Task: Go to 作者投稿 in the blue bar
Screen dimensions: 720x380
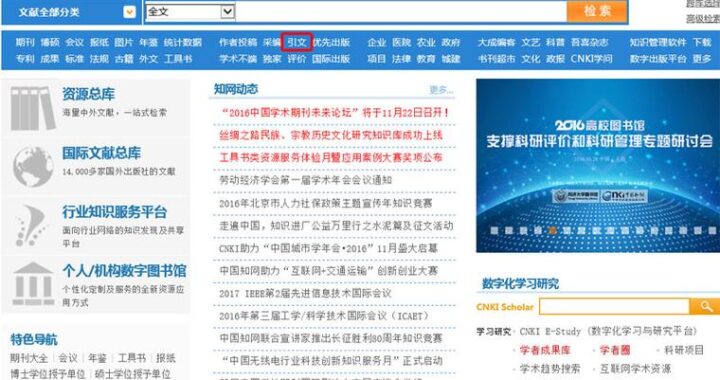Action: (238, 43)
